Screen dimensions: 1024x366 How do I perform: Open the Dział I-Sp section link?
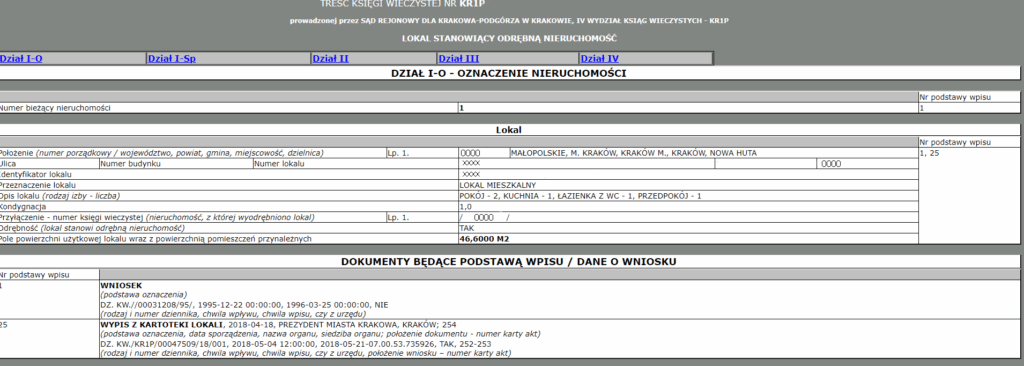tap(172, 59)
